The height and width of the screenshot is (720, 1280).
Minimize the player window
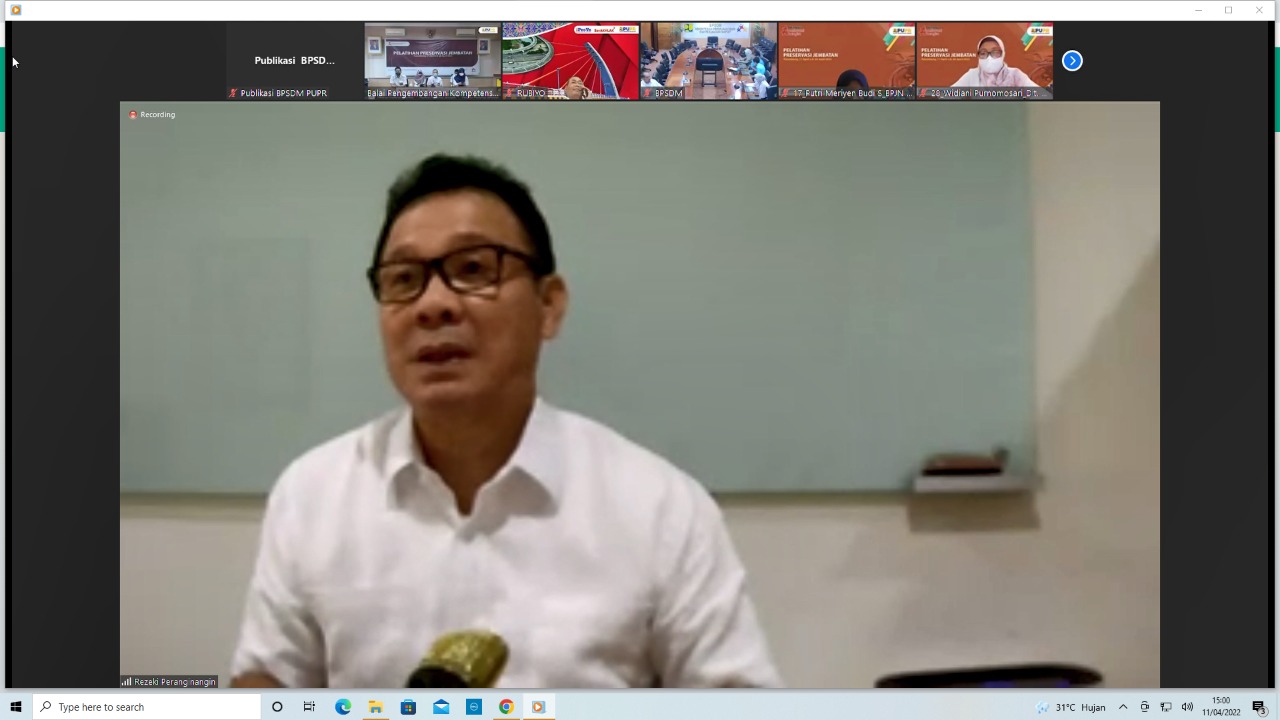point(1198,10)
